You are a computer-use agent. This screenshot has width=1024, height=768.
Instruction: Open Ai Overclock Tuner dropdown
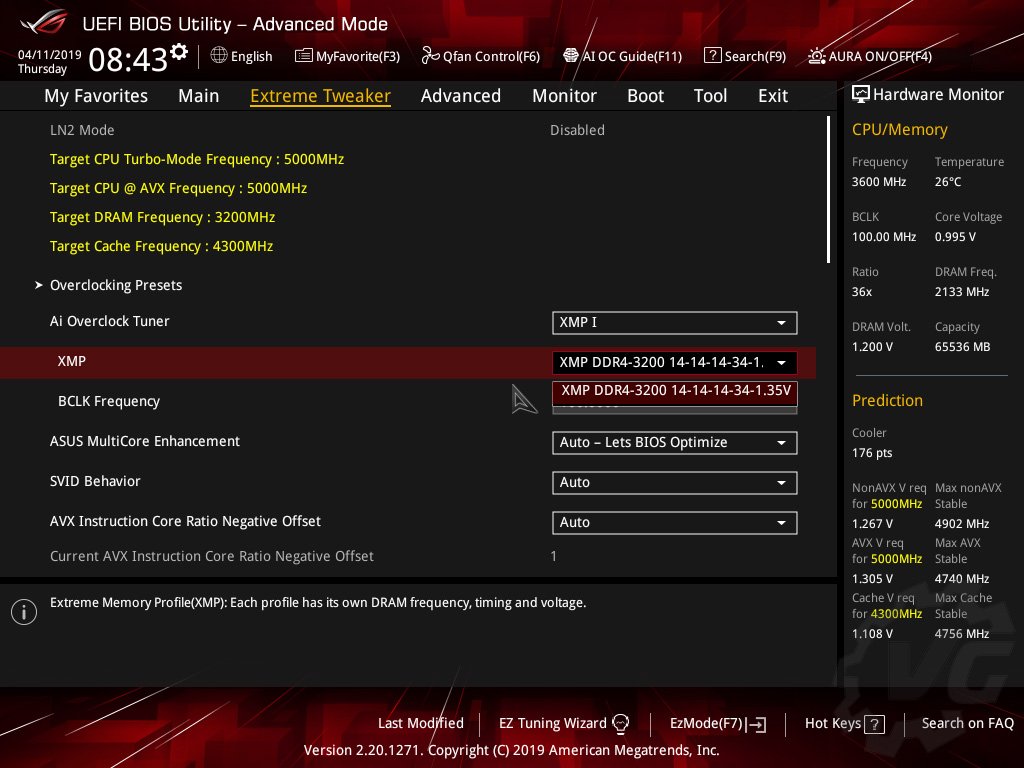[x=674, y=322]
